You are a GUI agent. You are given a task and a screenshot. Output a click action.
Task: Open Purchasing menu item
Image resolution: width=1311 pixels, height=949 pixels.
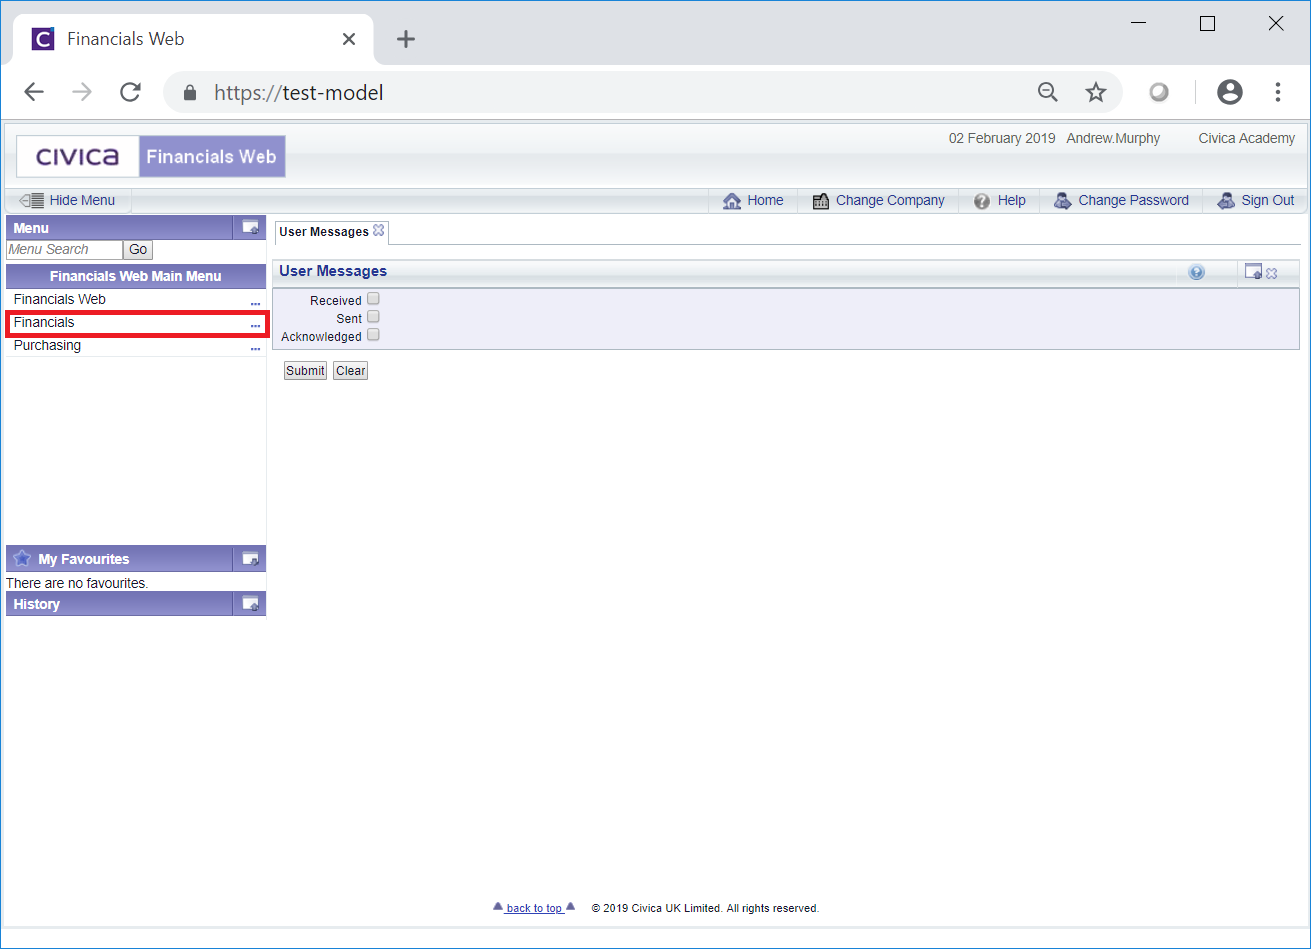click(47, 345)
